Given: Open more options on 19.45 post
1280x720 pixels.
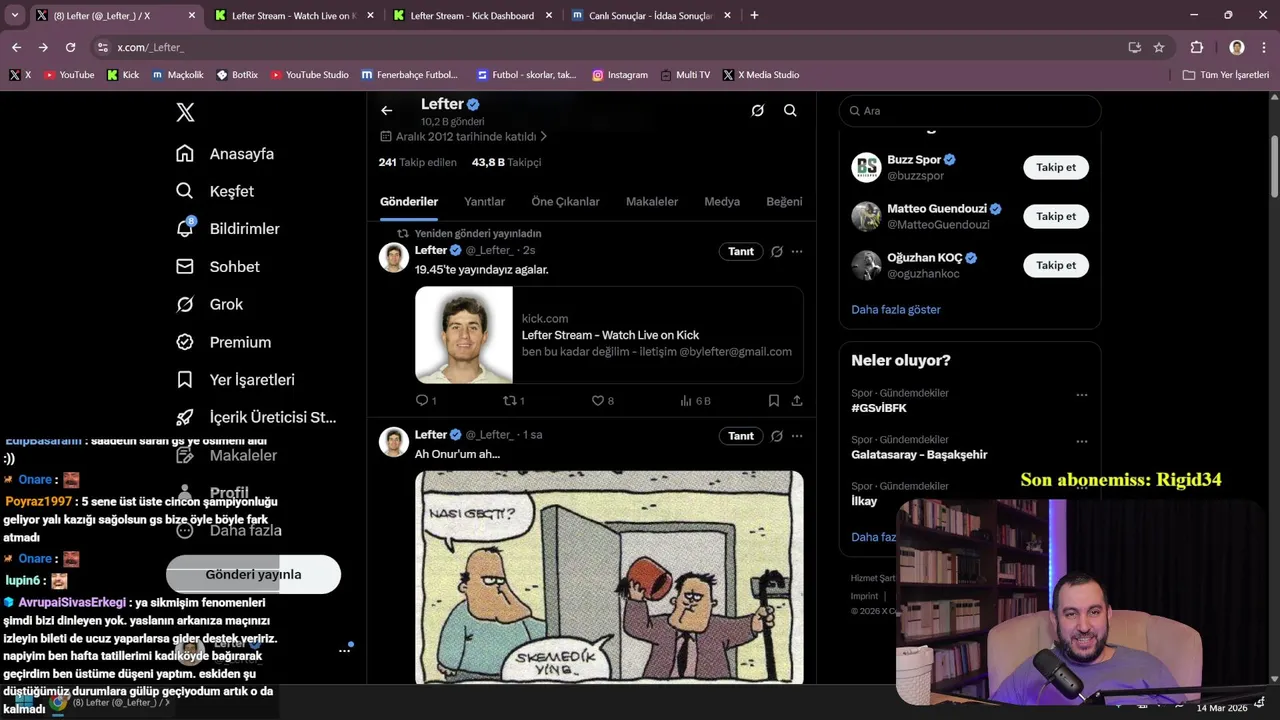Looking at the screenshot, I should coord(797,252).
